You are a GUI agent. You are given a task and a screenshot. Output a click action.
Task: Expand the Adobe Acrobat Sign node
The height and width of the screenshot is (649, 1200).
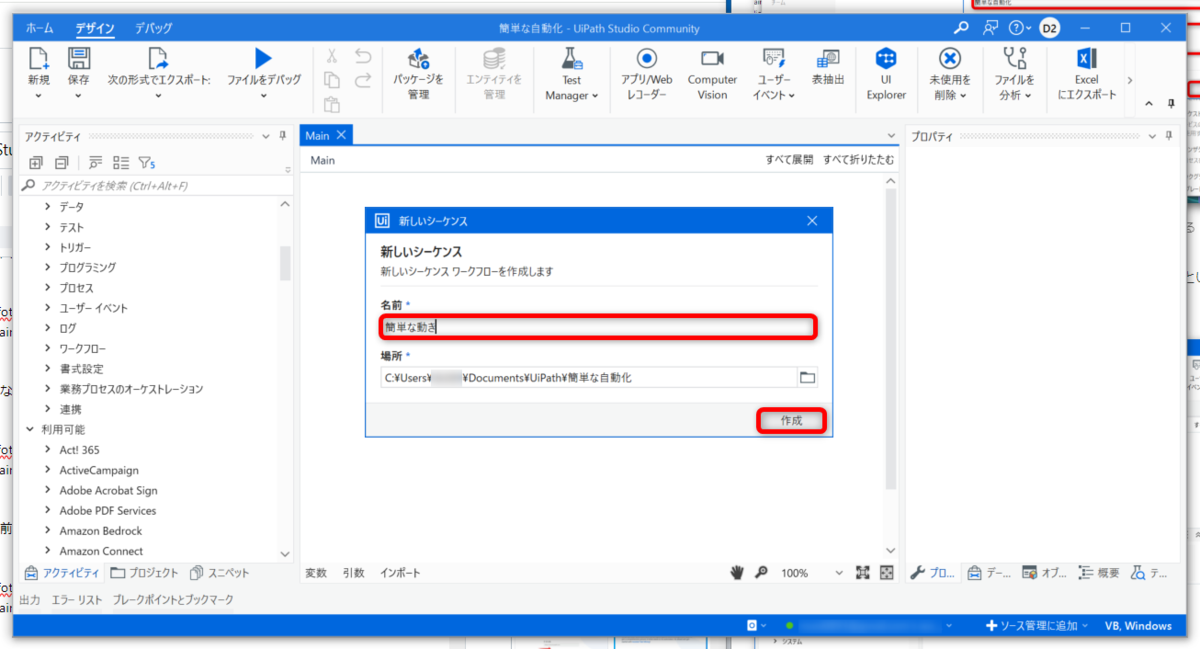coord(47,490)
